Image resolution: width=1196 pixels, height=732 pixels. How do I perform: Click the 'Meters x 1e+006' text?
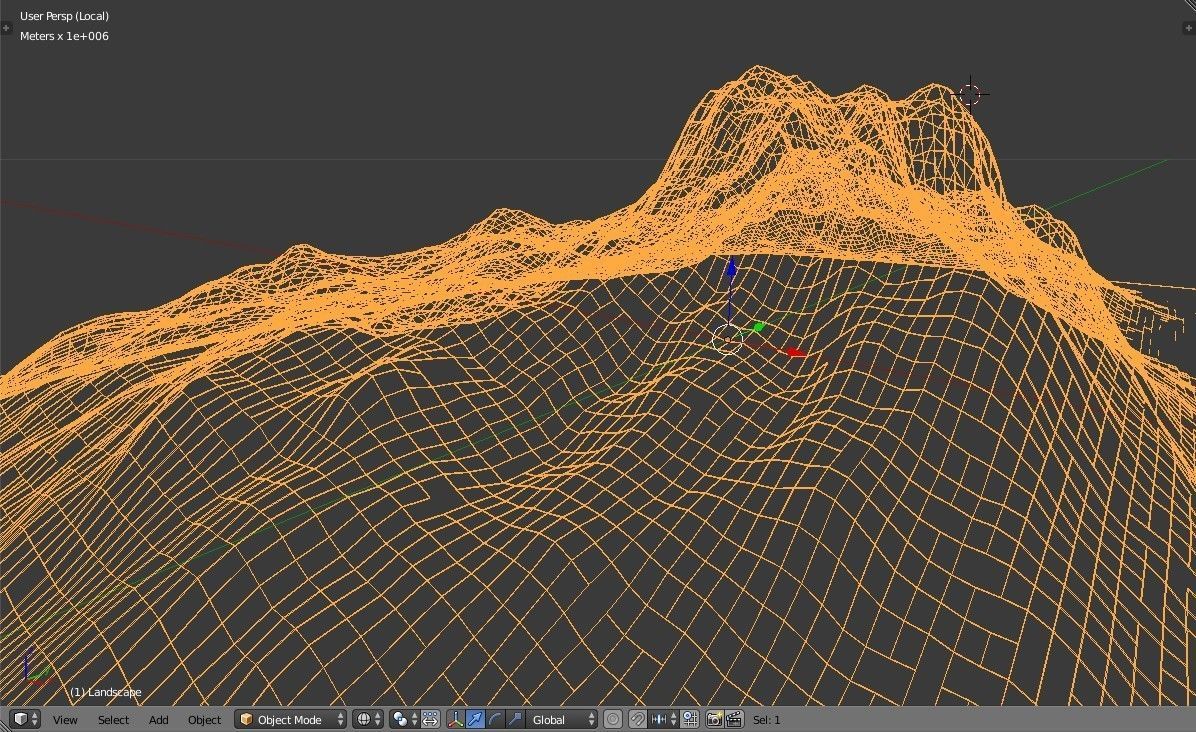[64, 36]
